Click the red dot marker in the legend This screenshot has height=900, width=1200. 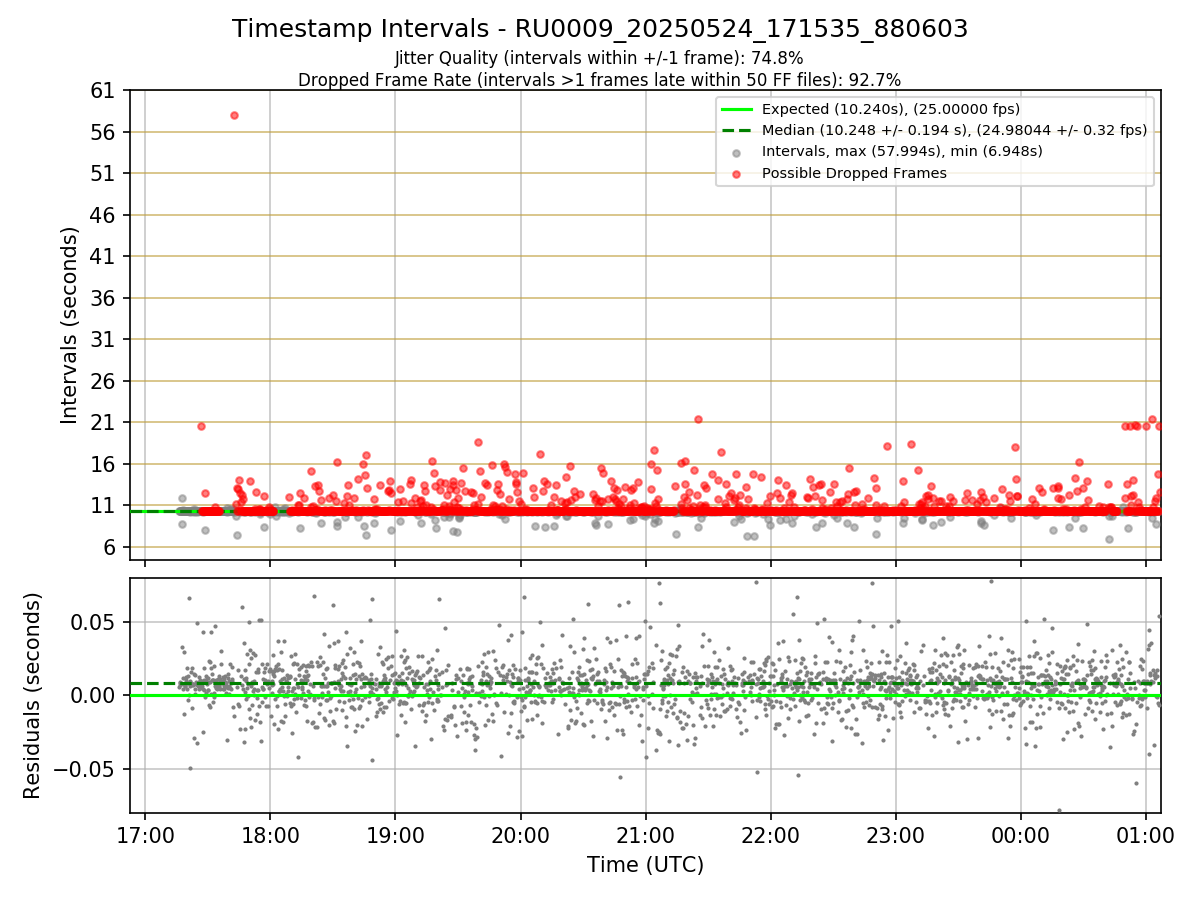736,173
